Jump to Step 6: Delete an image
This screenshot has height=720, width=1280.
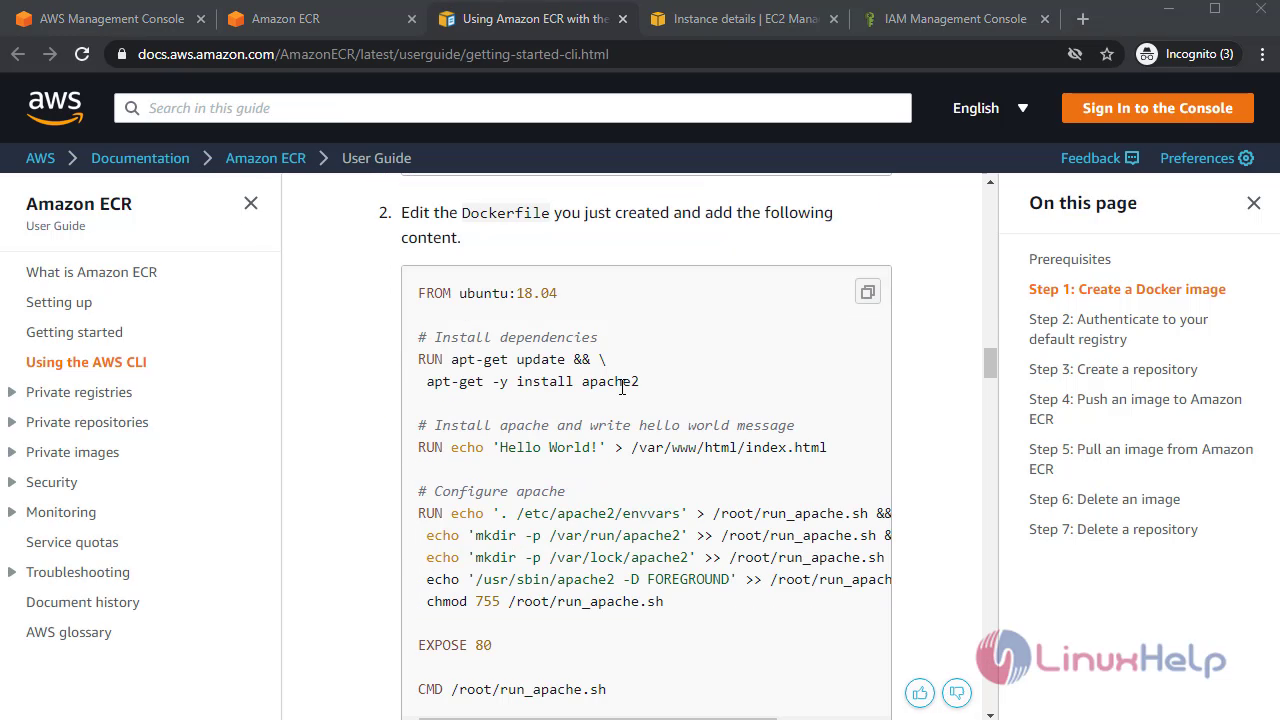[x=1104, y=499]
